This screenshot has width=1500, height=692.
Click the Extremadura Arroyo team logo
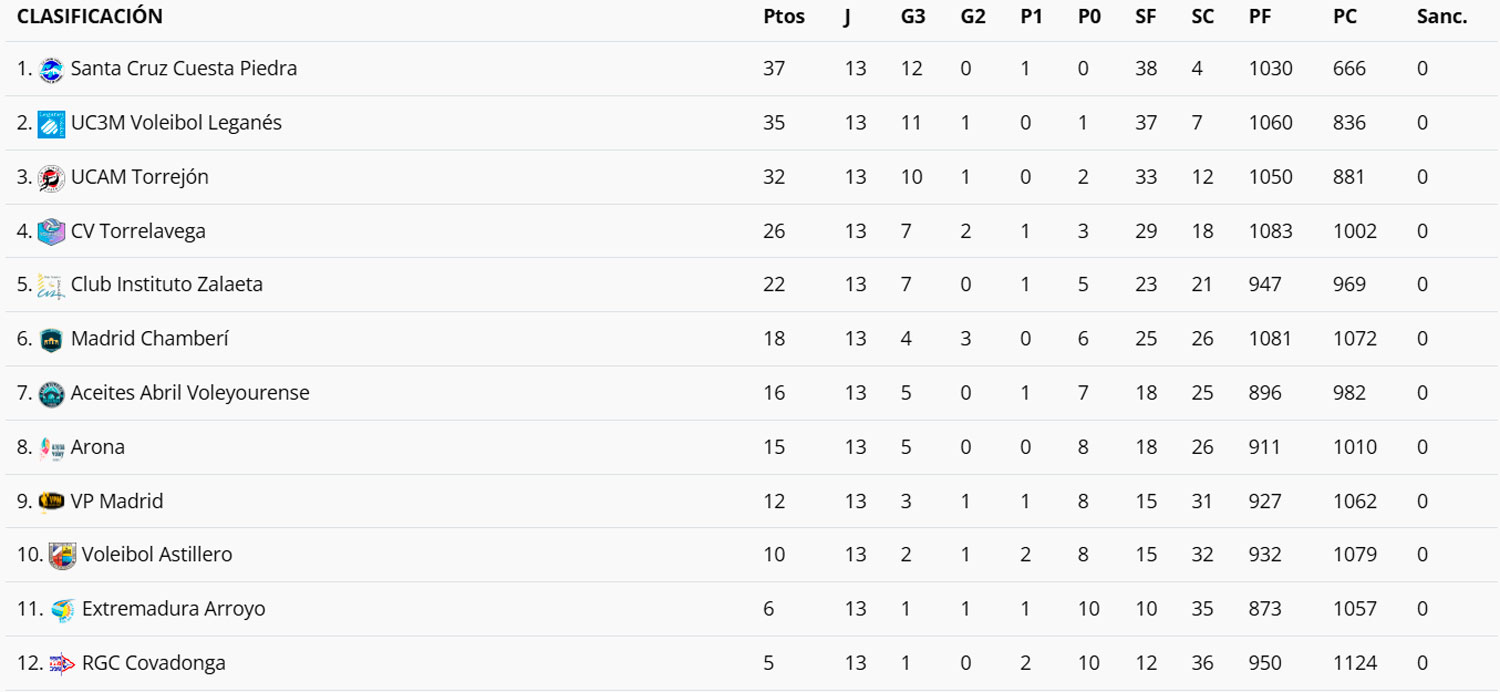coord(62,609)
